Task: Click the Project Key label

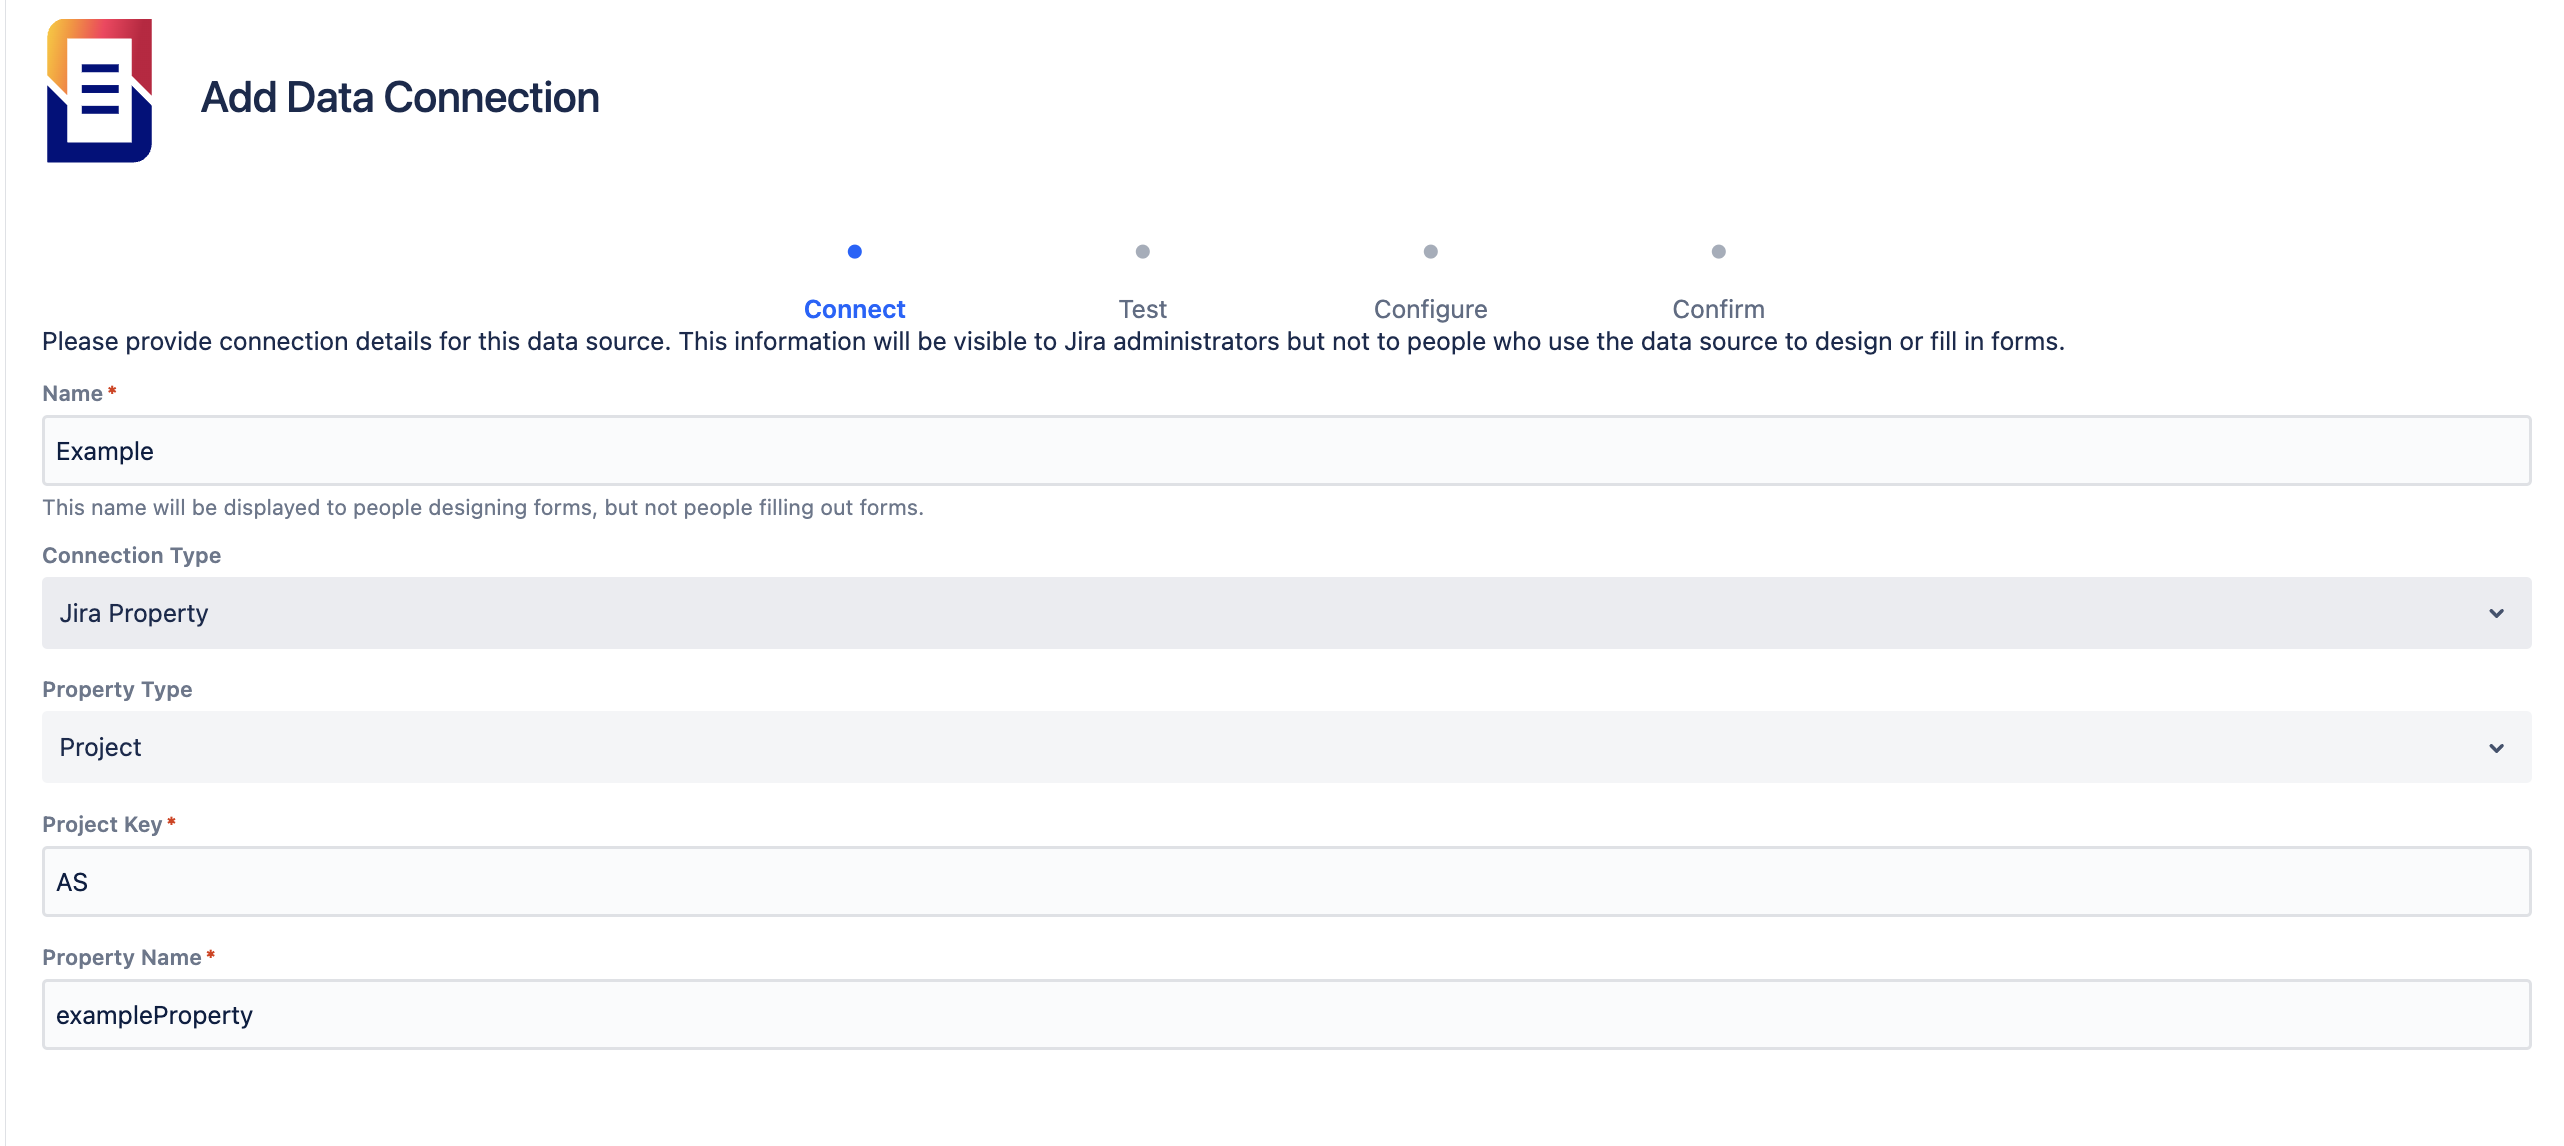Action: point(102,825)
